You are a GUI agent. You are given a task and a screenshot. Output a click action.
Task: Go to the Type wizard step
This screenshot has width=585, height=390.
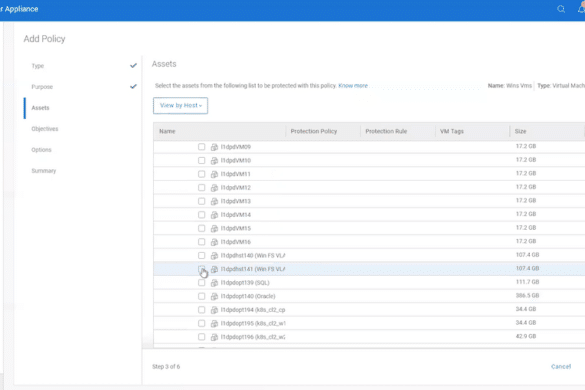38,66
